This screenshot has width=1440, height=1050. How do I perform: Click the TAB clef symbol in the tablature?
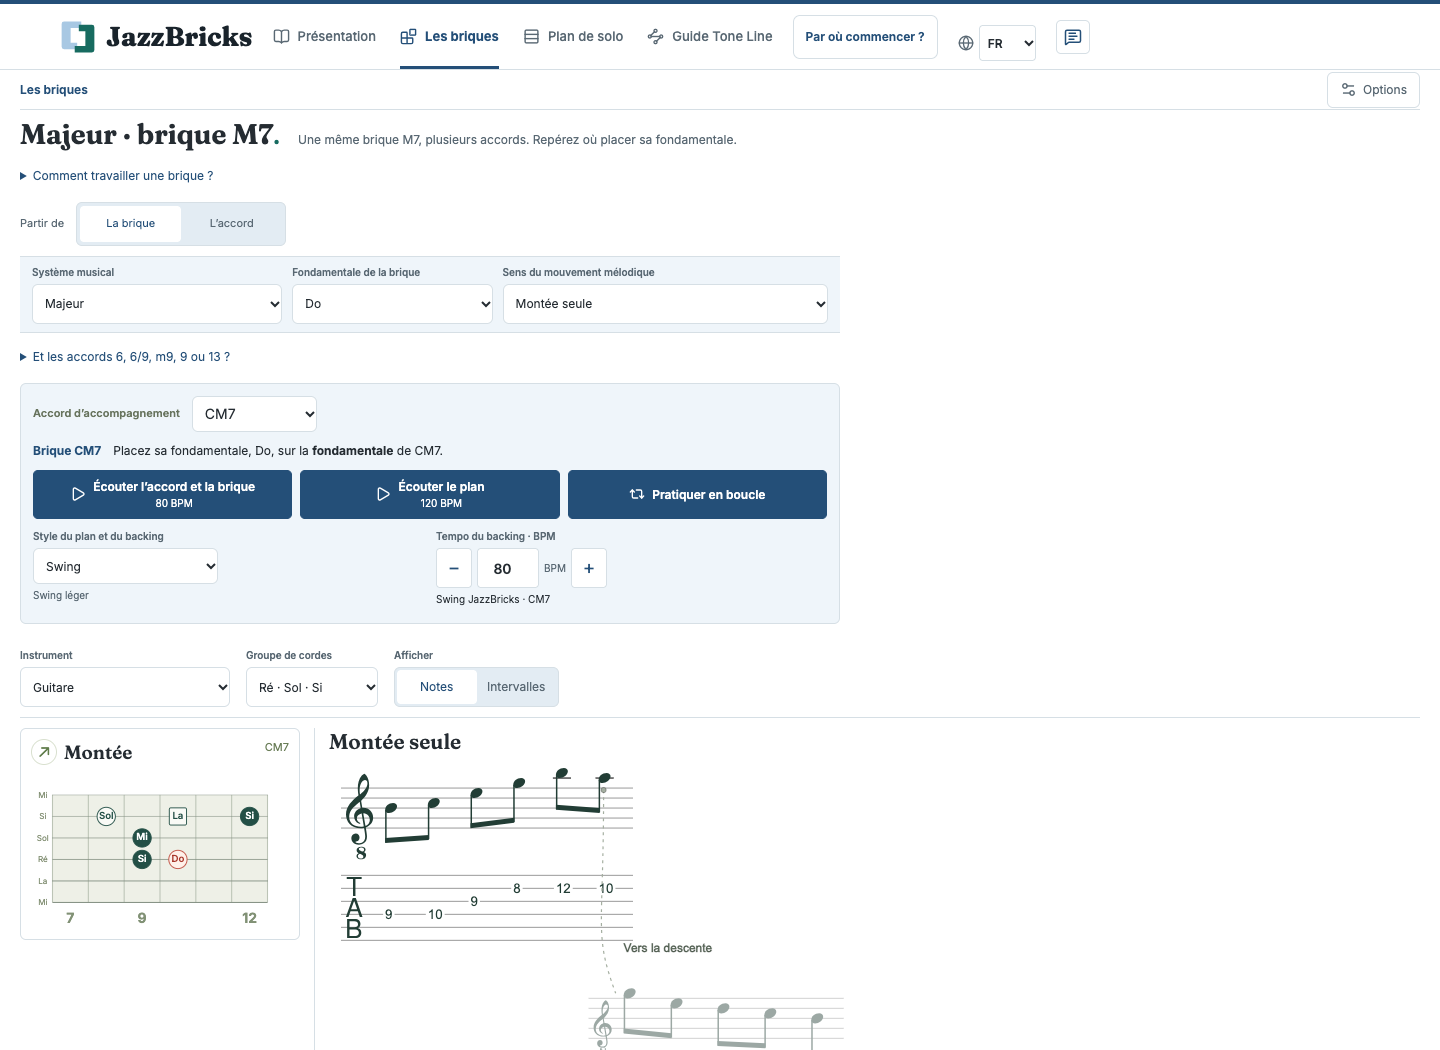tap(354, 908)
